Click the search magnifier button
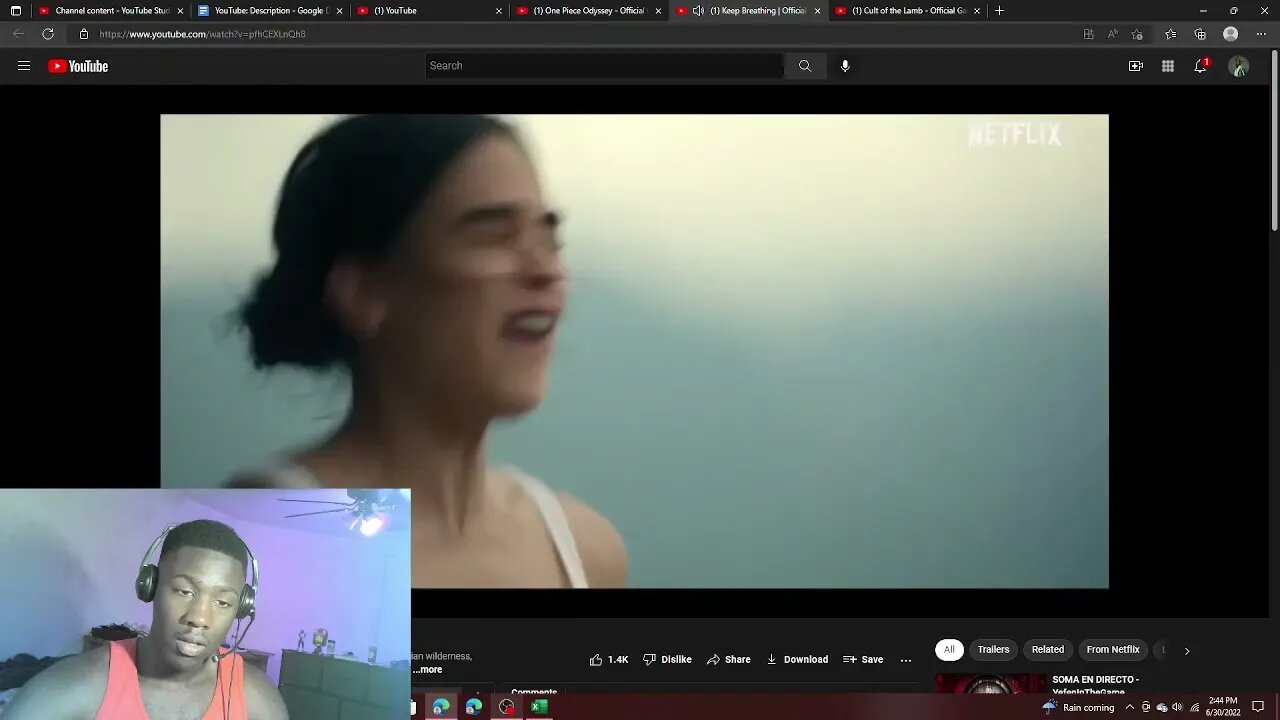The image size is (1280, 720). click(805, 66)
